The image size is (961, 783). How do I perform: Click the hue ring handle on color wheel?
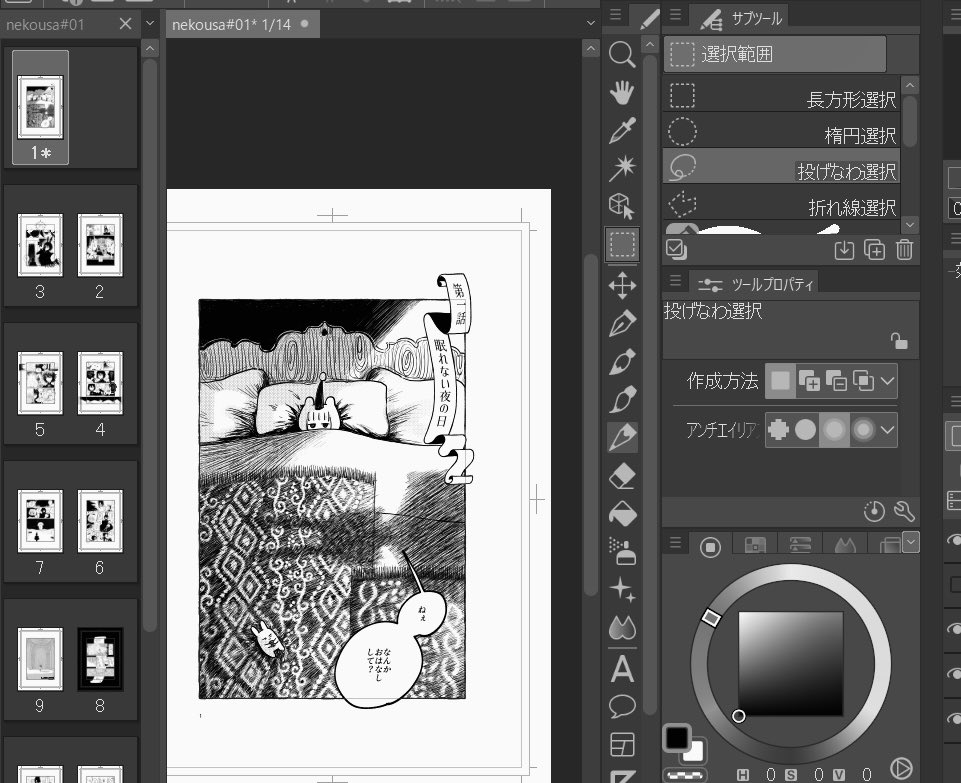tap(711, 617)
